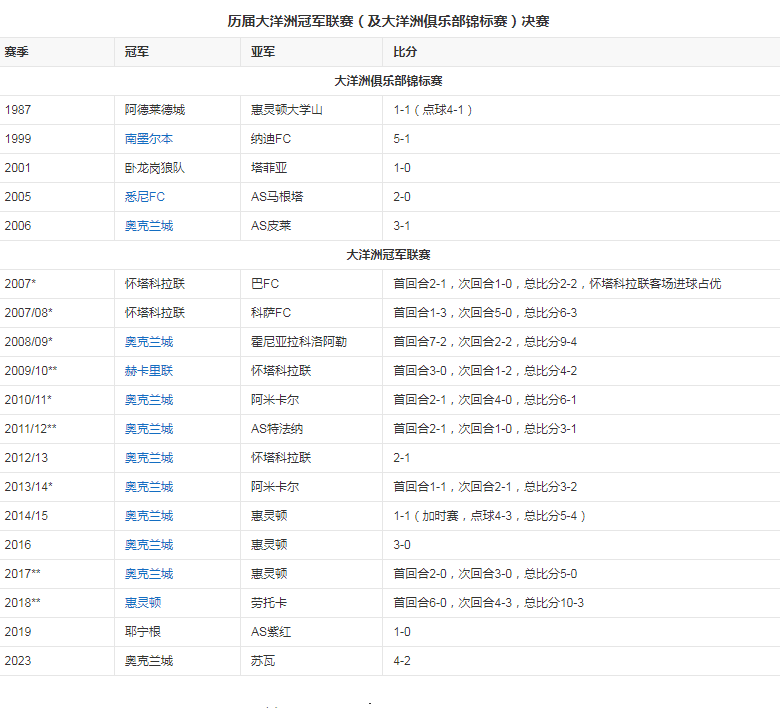The image size is (780, 719).
Task: Click the 冠军 column header
Action: point(137,51)
